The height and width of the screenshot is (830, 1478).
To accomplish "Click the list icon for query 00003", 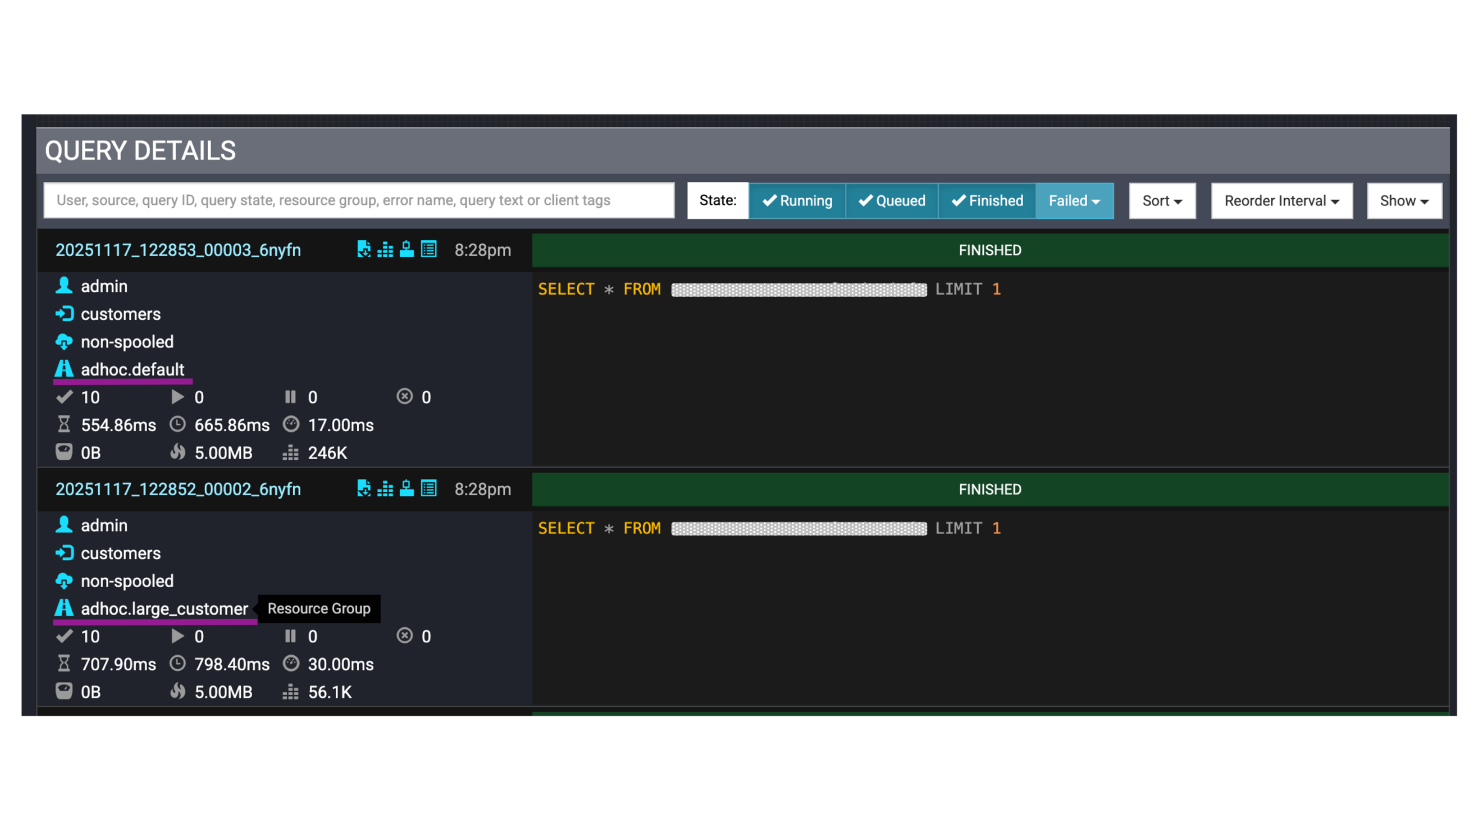I will coord(429,250).
